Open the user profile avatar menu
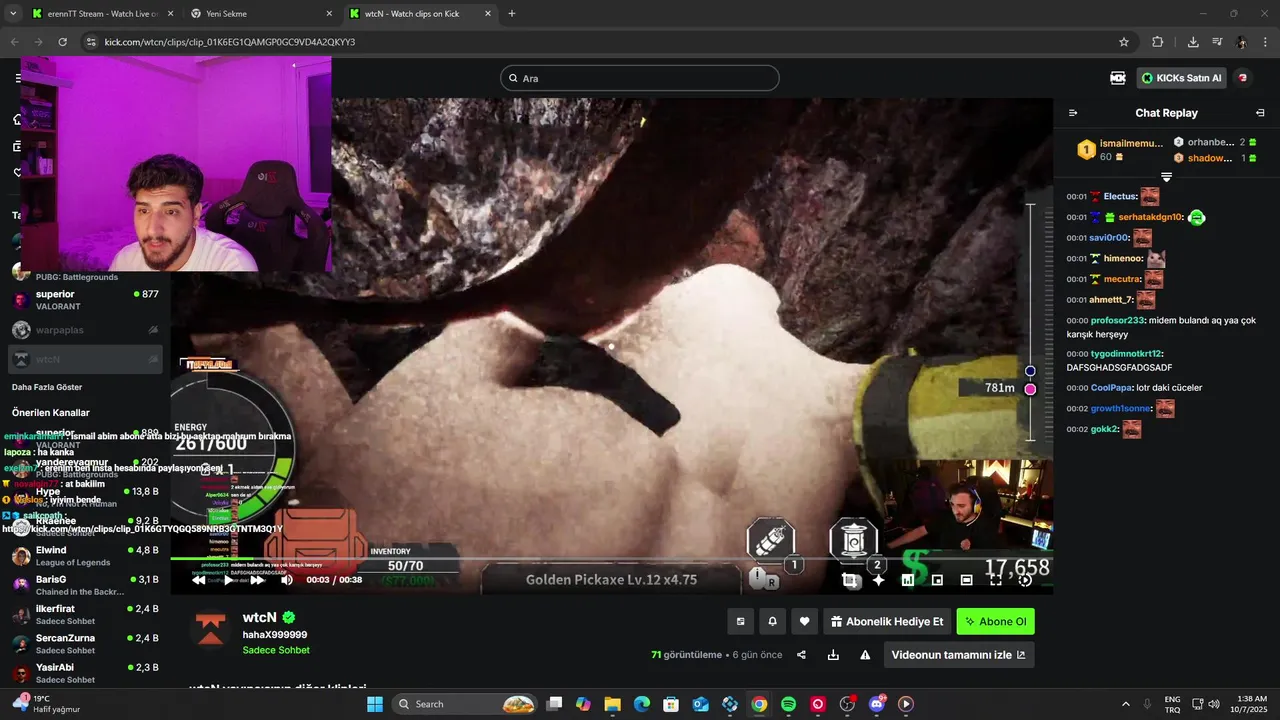The height and width of the screenshot is (720, 1280). pyautogui.click(x=1243, y=78)
